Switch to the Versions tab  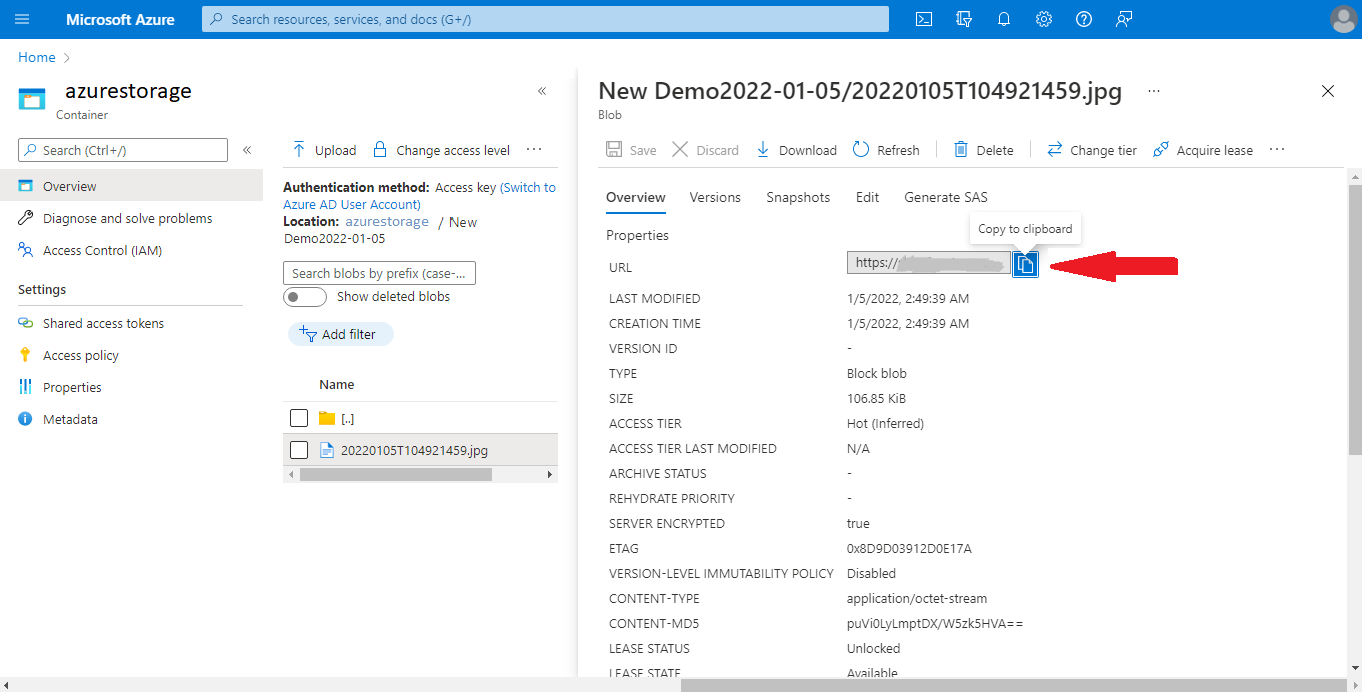pyautogui.click(x=715, y=197)
